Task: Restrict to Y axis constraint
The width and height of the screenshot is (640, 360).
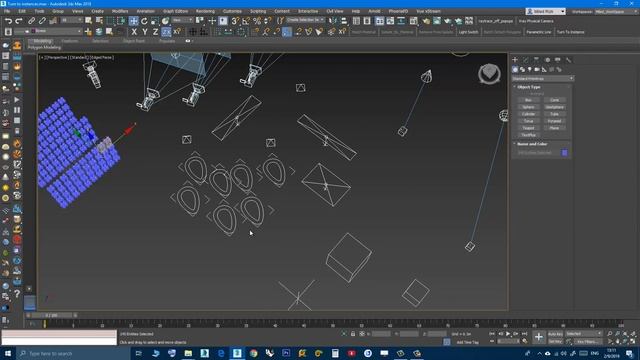Action: 145,32
